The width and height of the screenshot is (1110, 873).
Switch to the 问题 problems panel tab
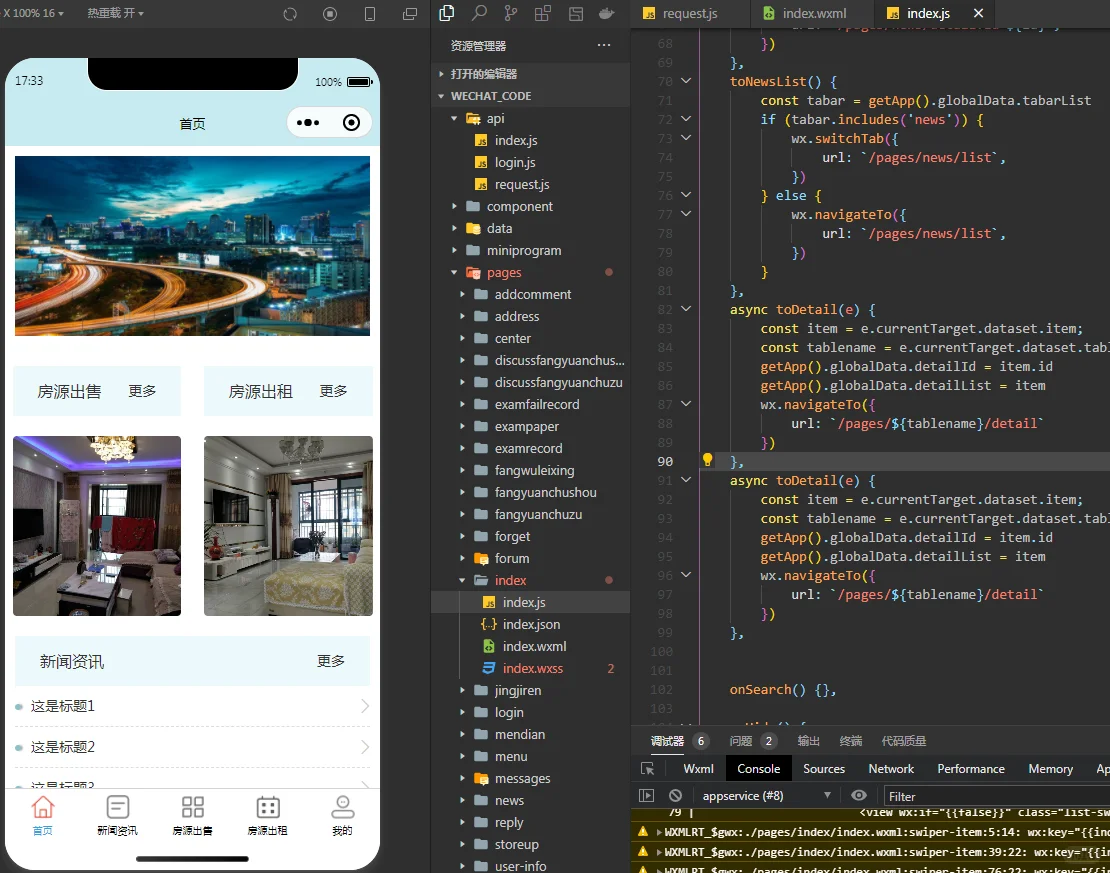coord(741,741)
